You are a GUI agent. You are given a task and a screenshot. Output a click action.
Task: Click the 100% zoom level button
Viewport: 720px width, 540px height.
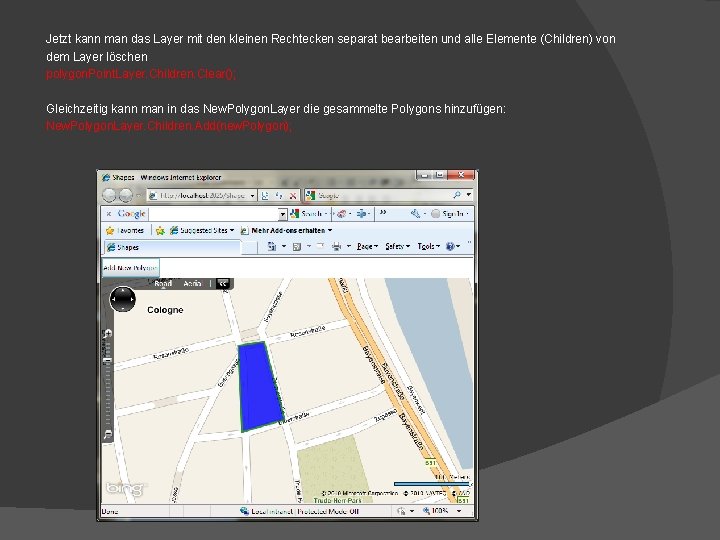pyautogui.click(x=436, y=511)
